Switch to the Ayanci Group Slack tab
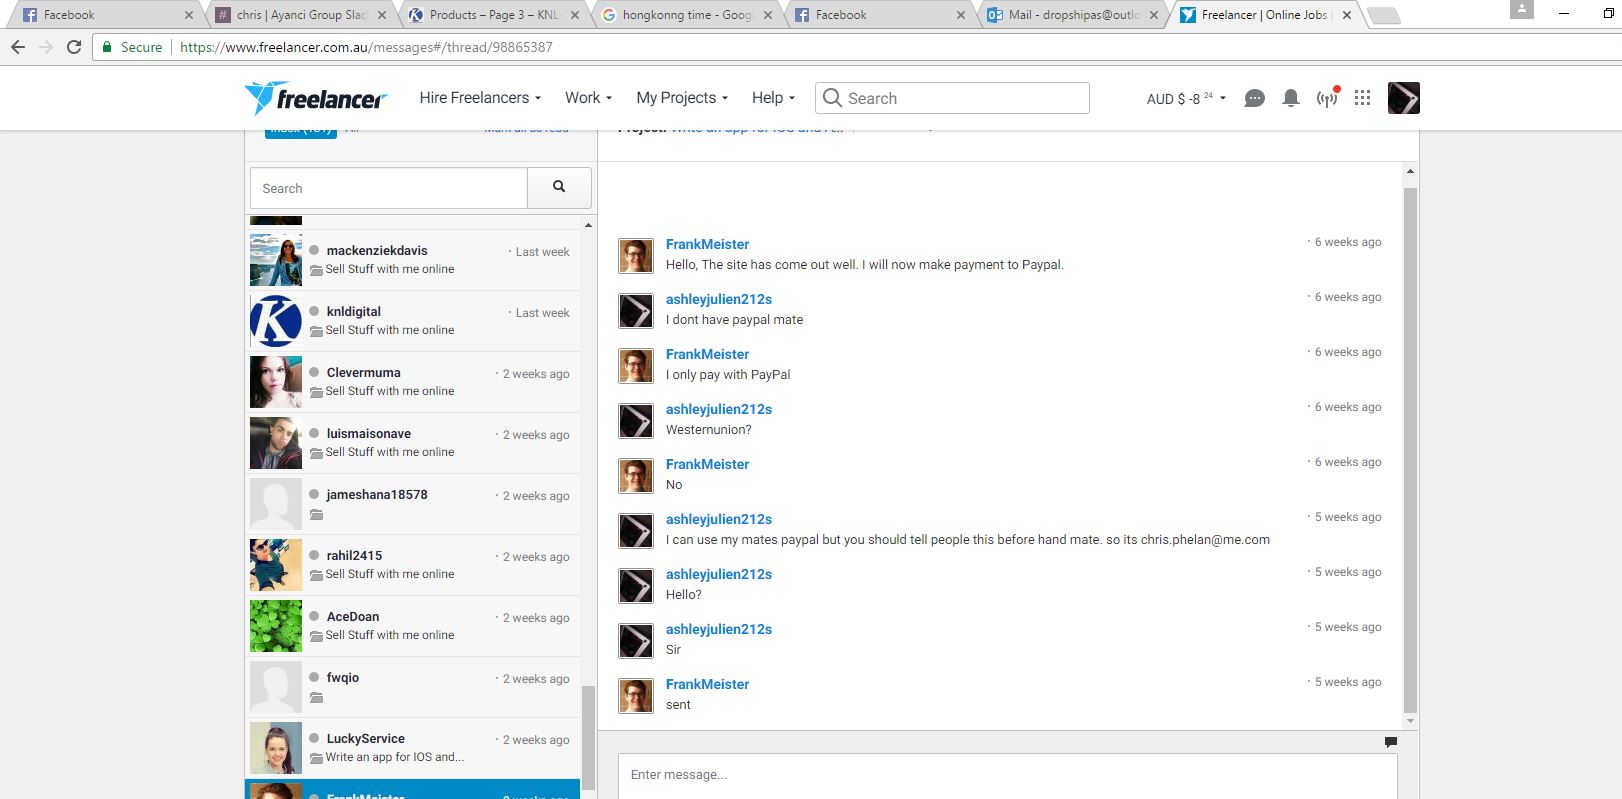 [300, 15]
